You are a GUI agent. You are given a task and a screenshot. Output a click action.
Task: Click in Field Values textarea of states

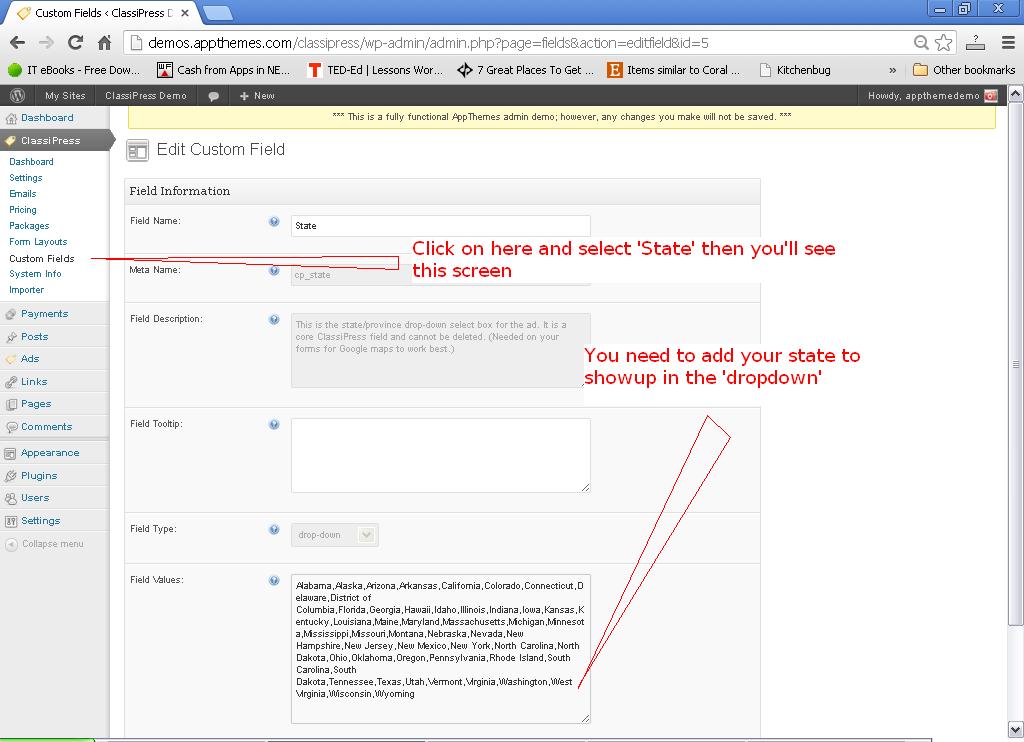tap(441, 649)
